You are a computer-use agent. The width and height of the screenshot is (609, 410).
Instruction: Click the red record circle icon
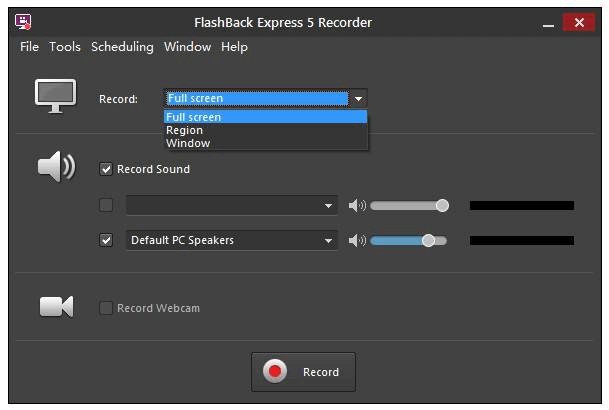click(x=275, y=371)
